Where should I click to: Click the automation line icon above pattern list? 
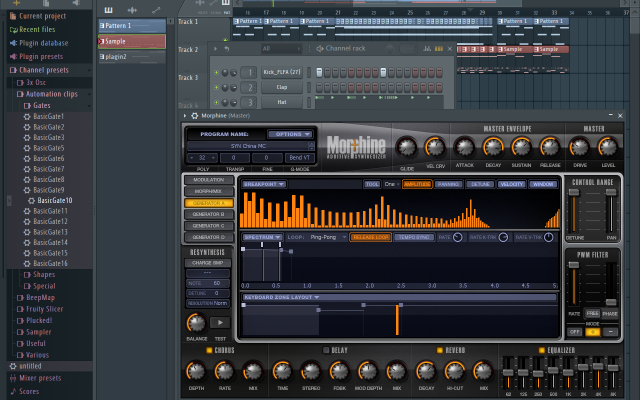tap(156, 10)
